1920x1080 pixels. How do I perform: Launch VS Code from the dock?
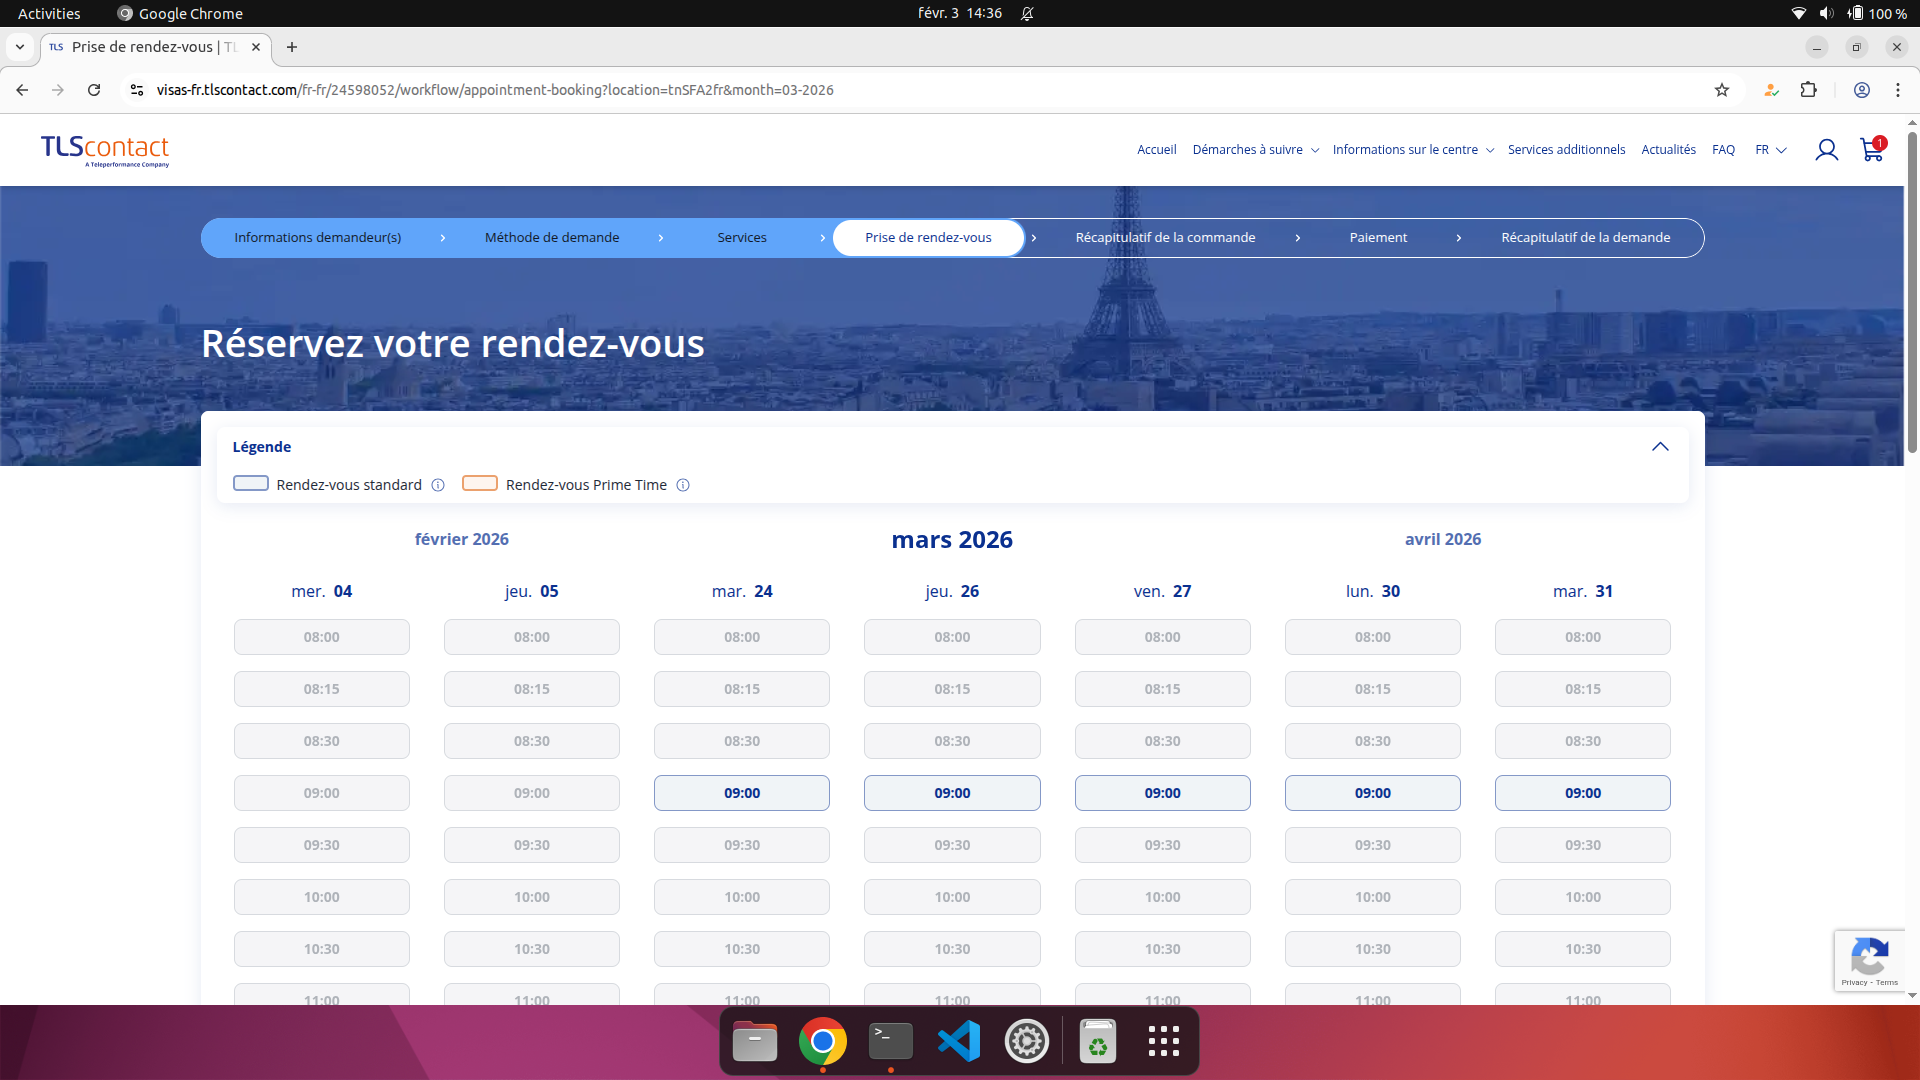point(958,1040)
